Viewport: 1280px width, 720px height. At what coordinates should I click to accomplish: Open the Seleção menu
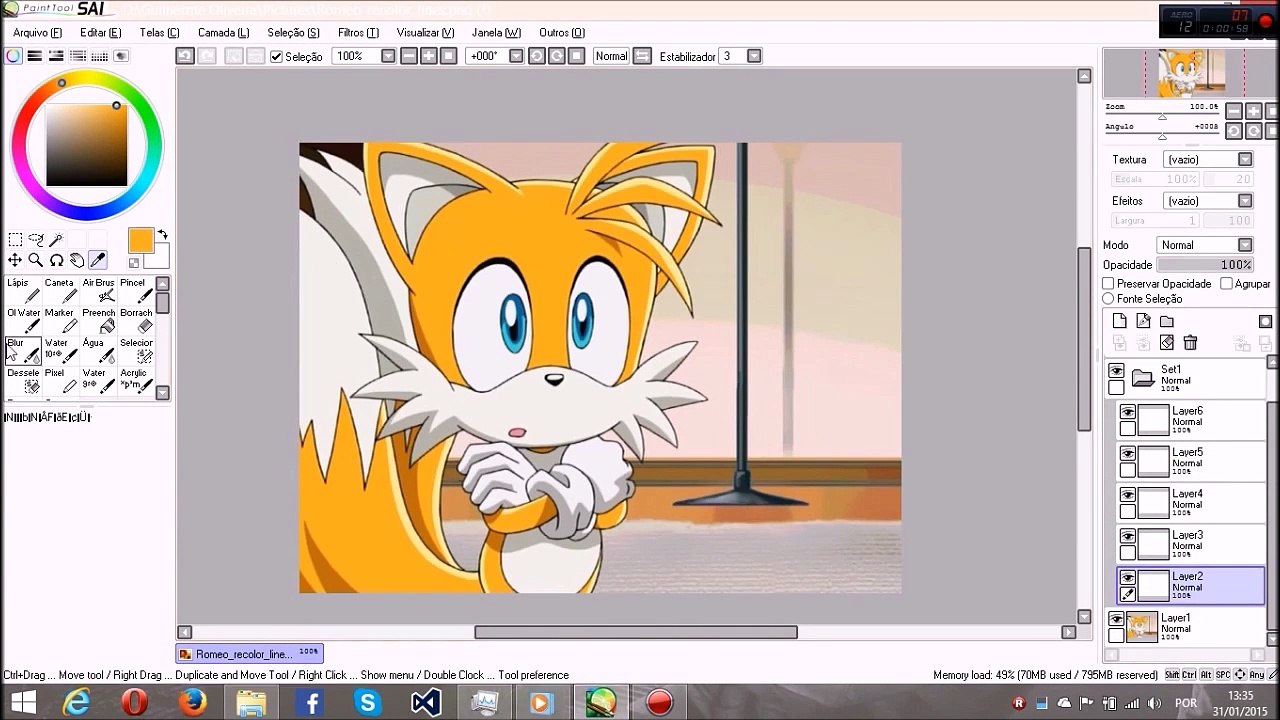[x=293, y=33]
